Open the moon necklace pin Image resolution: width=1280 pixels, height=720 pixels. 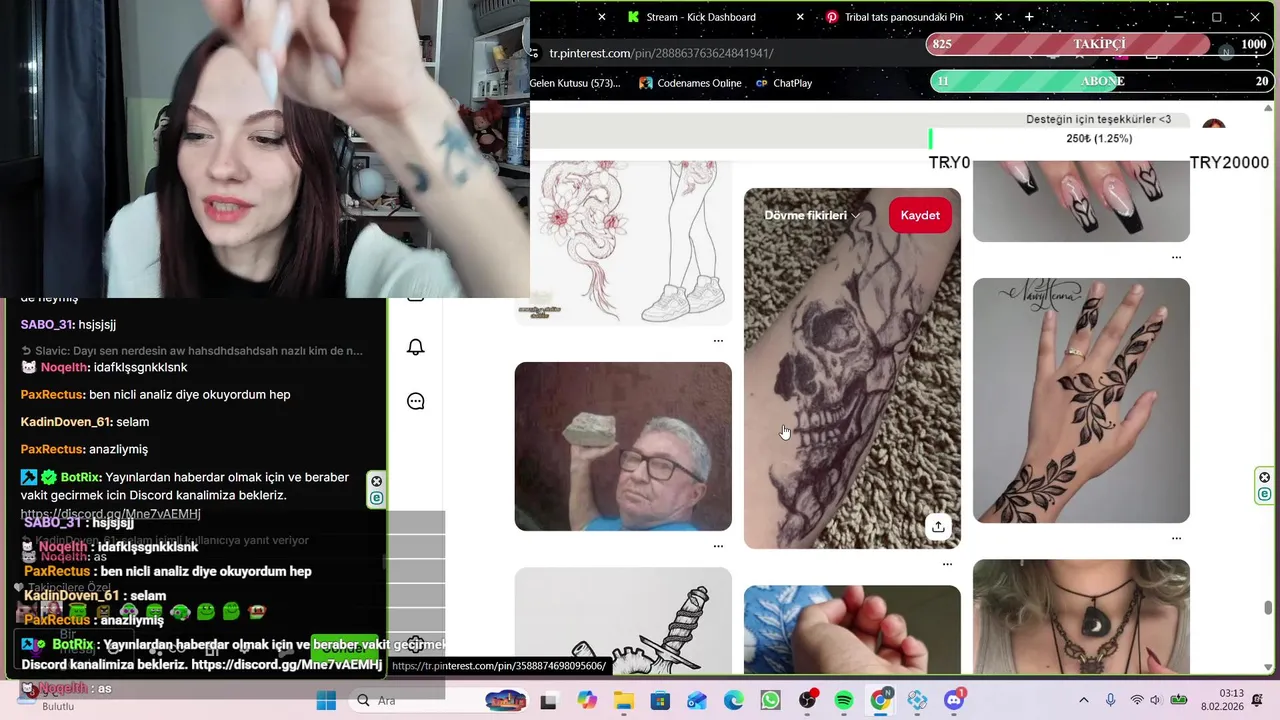point(1081,617)
